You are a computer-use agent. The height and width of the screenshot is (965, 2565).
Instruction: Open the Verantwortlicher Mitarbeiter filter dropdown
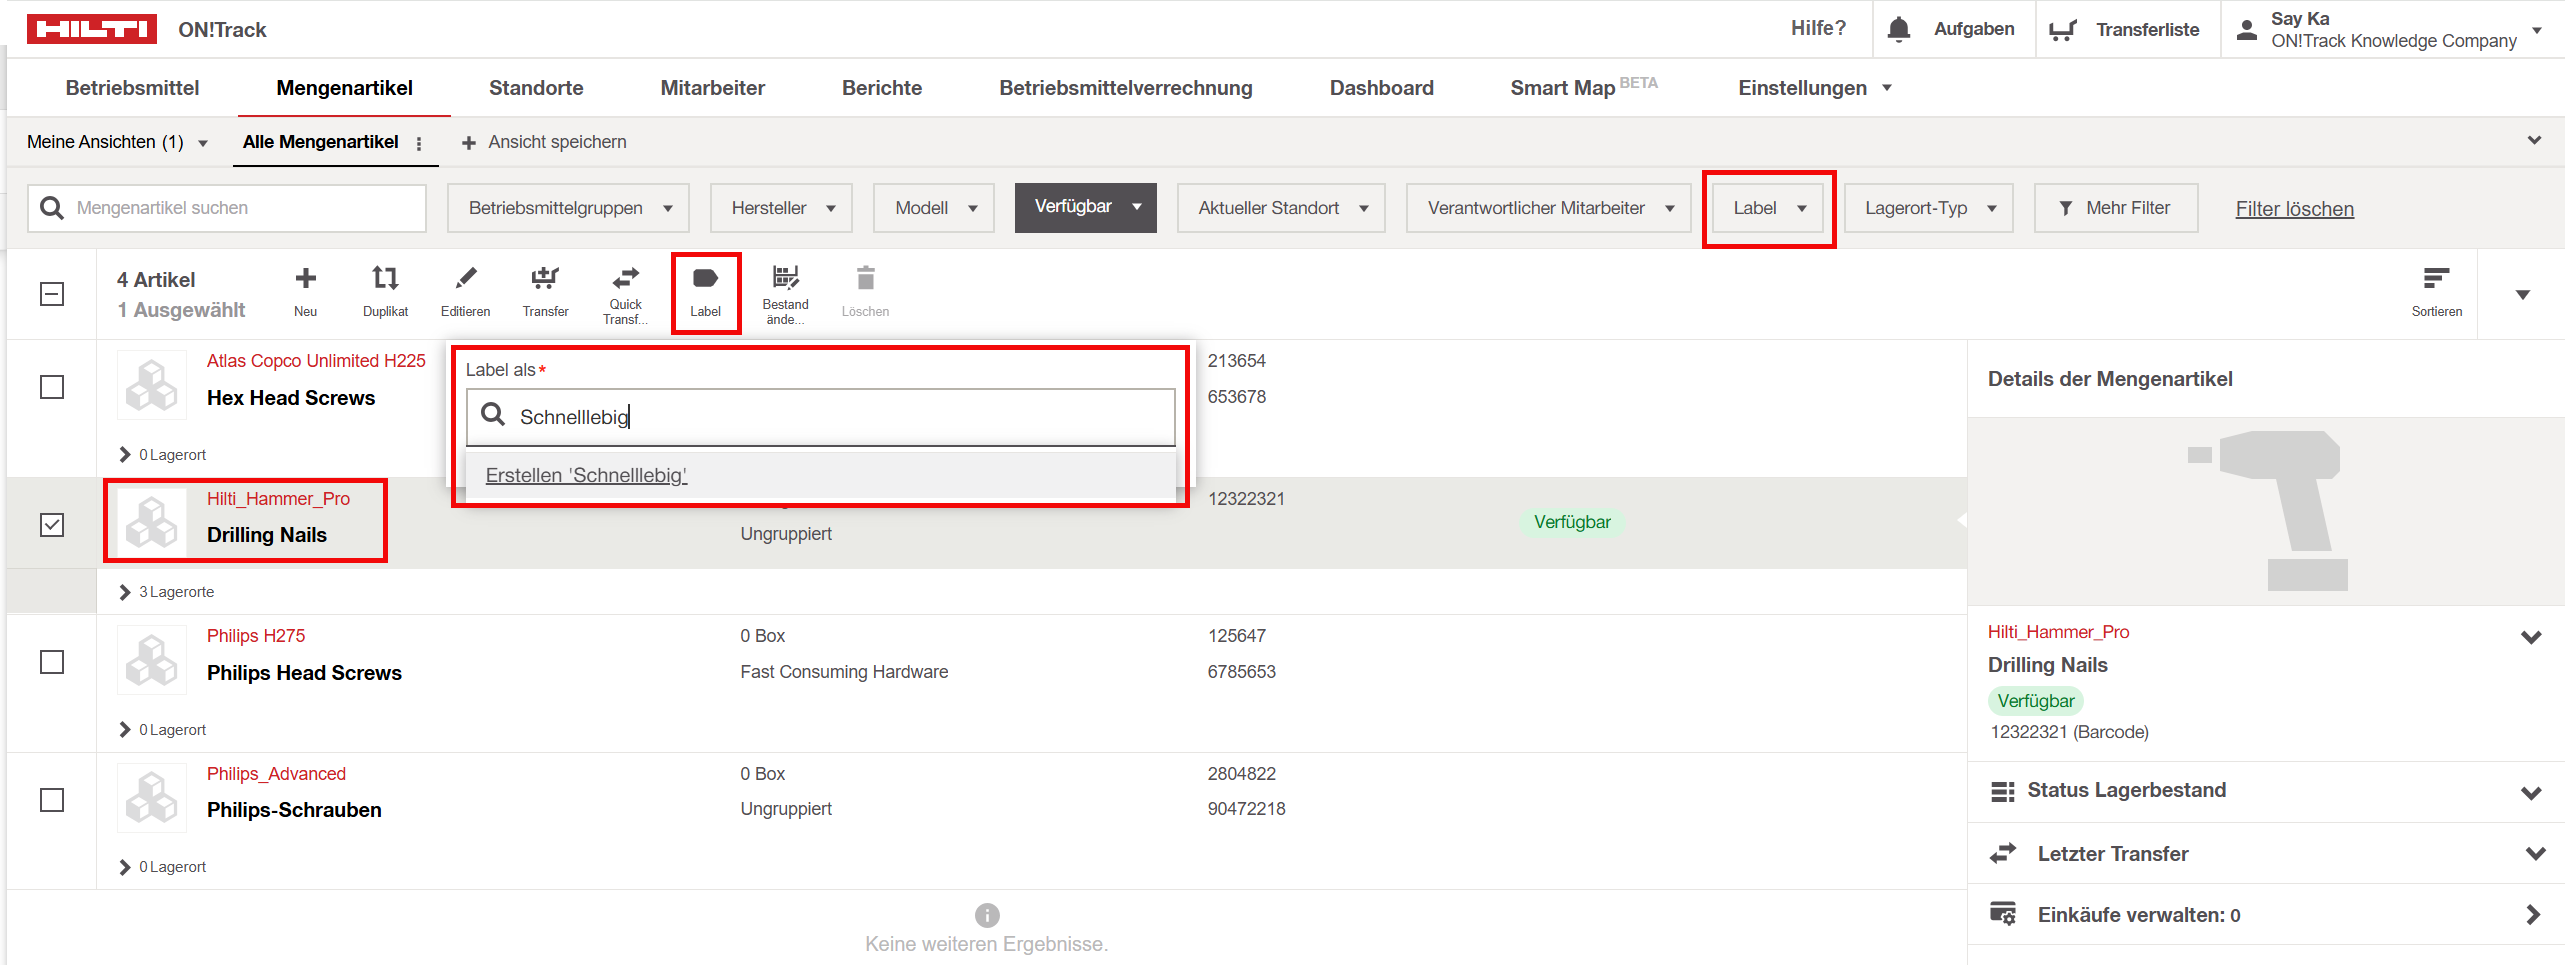click(1548, 208)
